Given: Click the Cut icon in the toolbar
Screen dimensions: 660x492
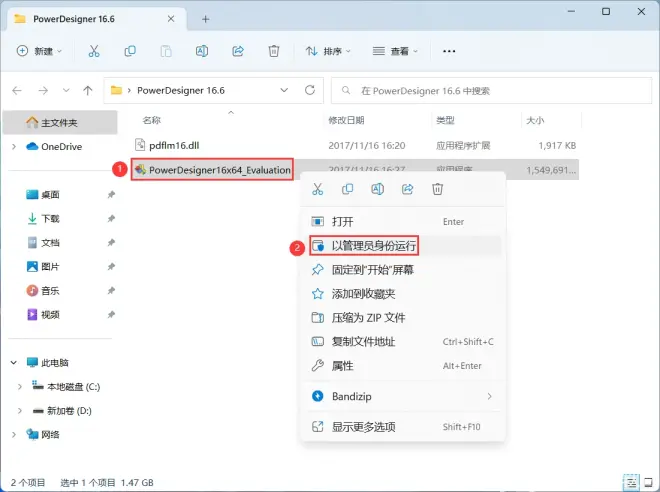Looking at the screenshot, I should 94,51.
